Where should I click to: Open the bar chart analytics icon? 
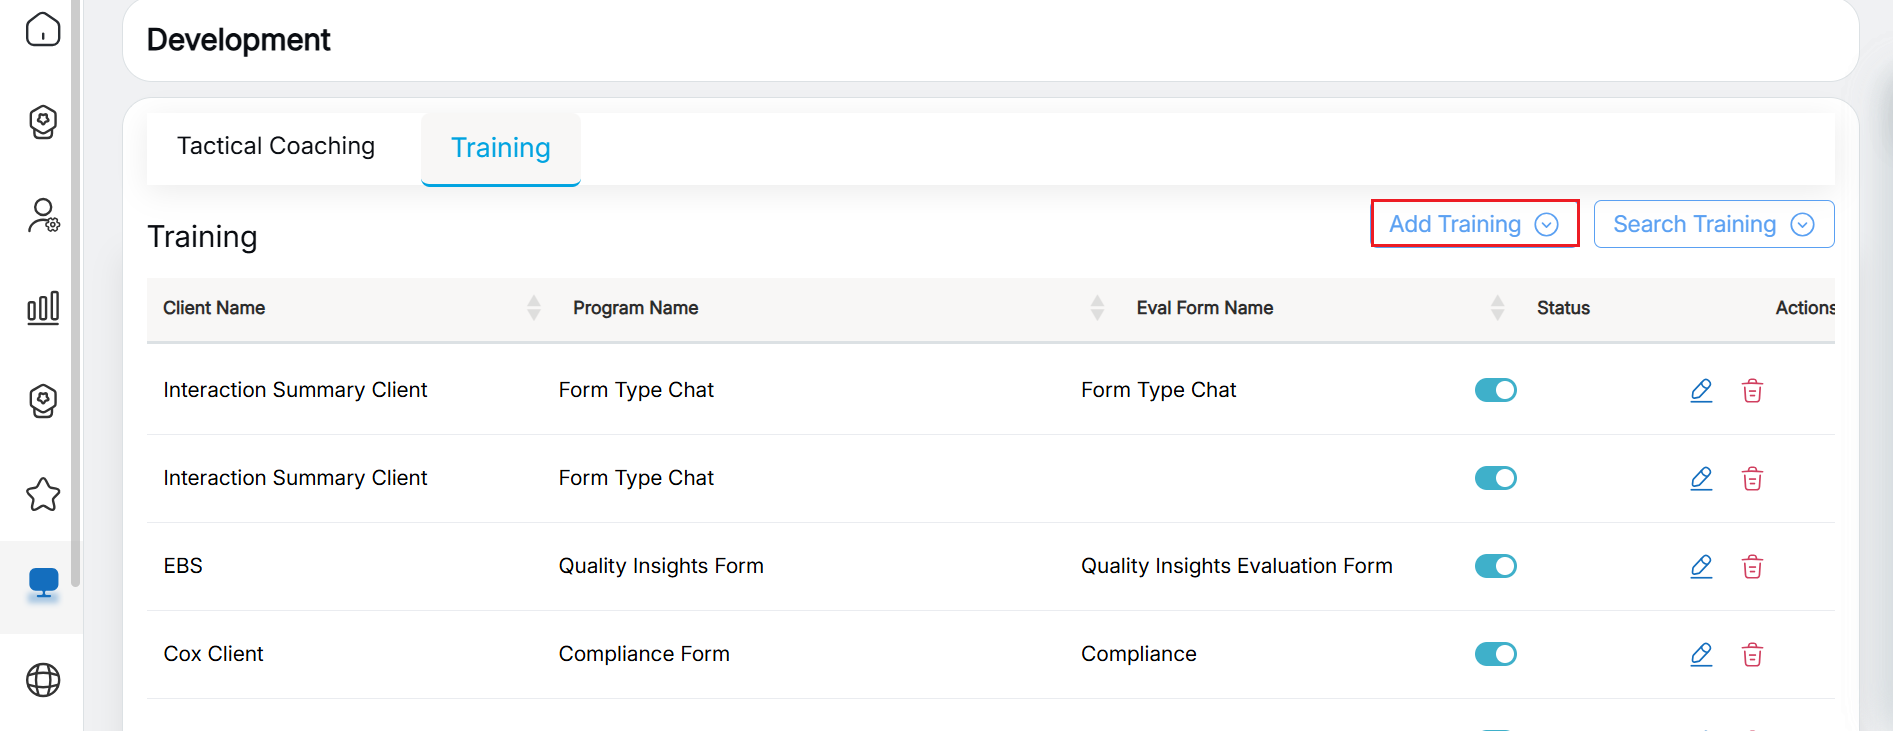coord(43,308)
